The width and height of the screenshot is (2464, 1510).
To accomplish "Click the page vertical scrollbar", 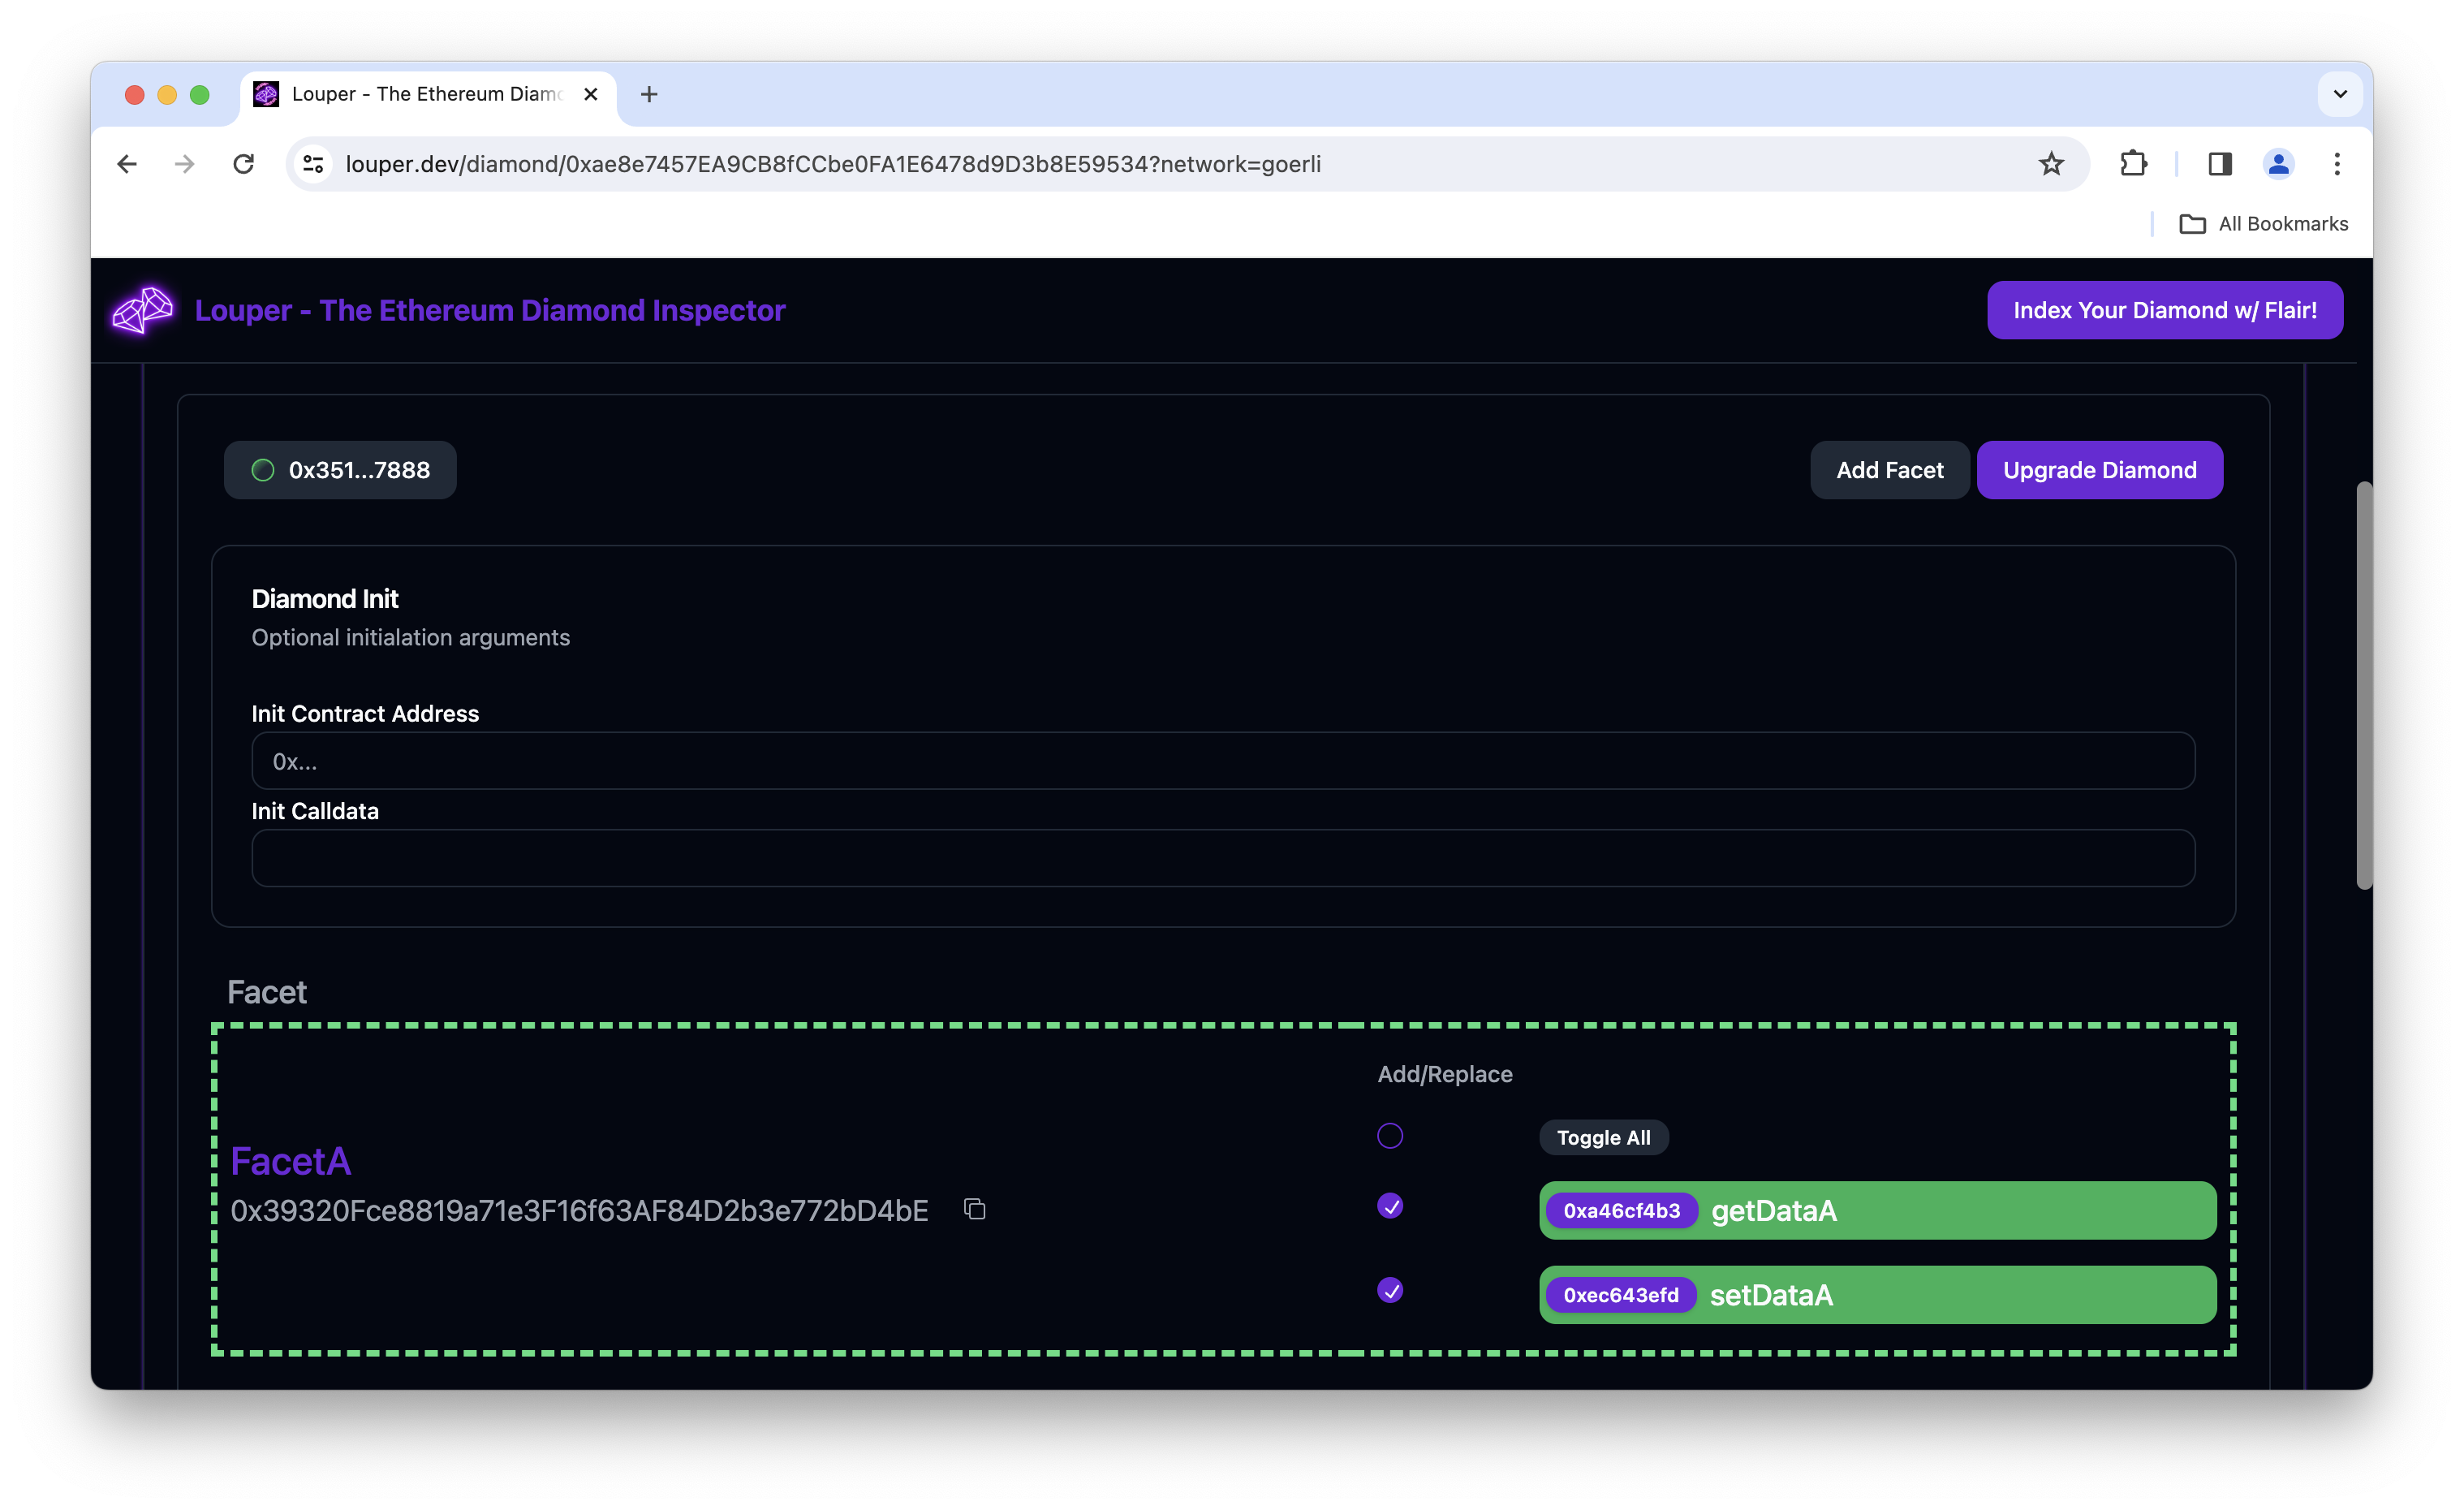I will pyautogui.click(x=2364, y=685).
